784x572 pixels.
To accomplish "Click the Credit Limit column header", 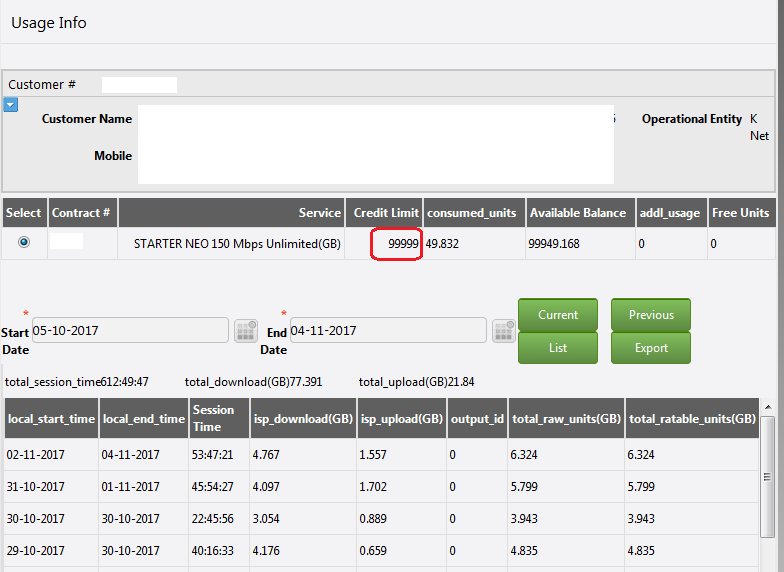I will [384, 213].
